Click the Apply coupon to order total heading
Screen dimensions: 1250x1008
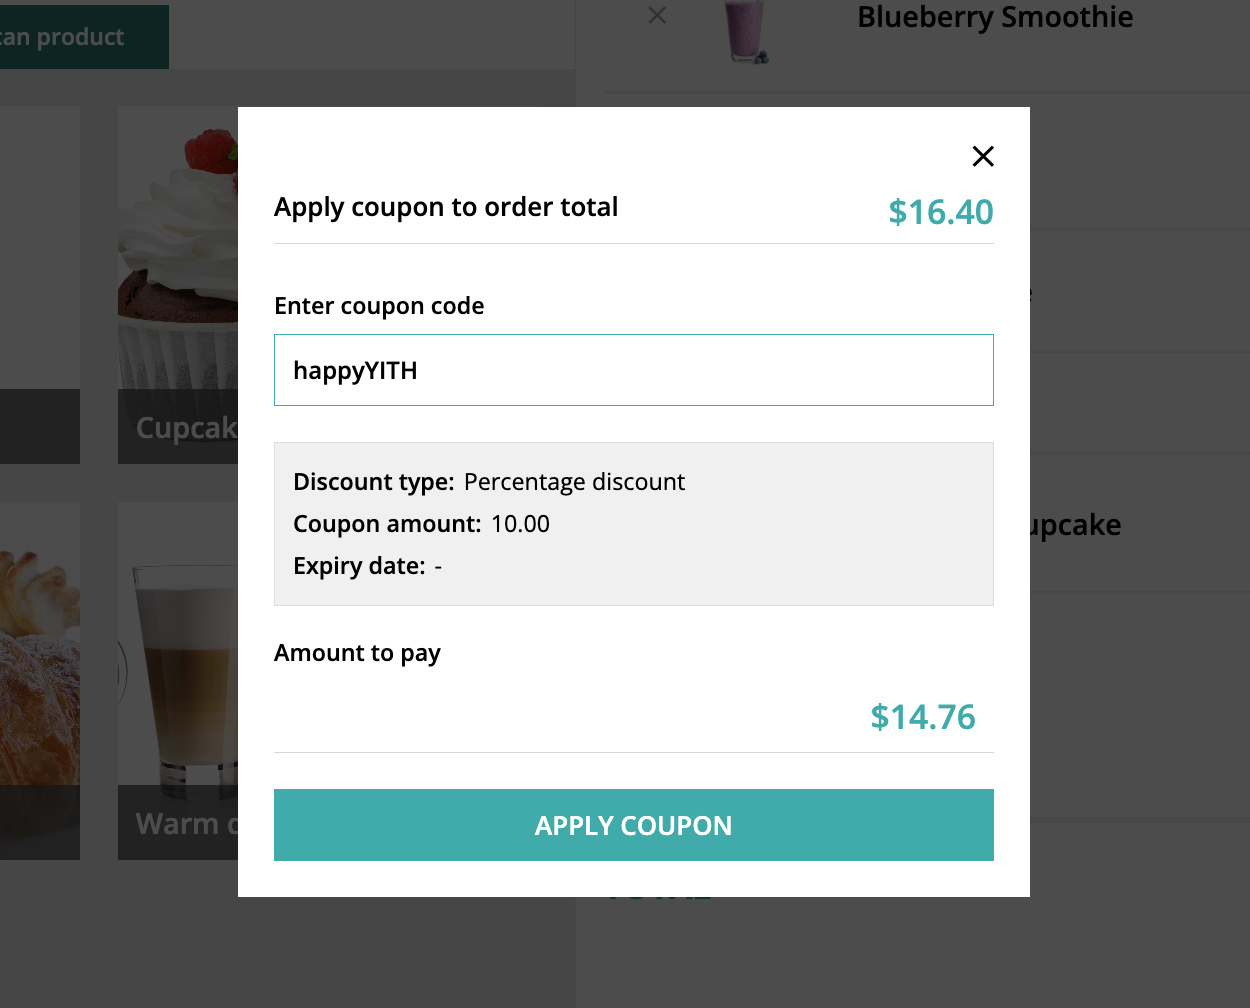[446, 207]
